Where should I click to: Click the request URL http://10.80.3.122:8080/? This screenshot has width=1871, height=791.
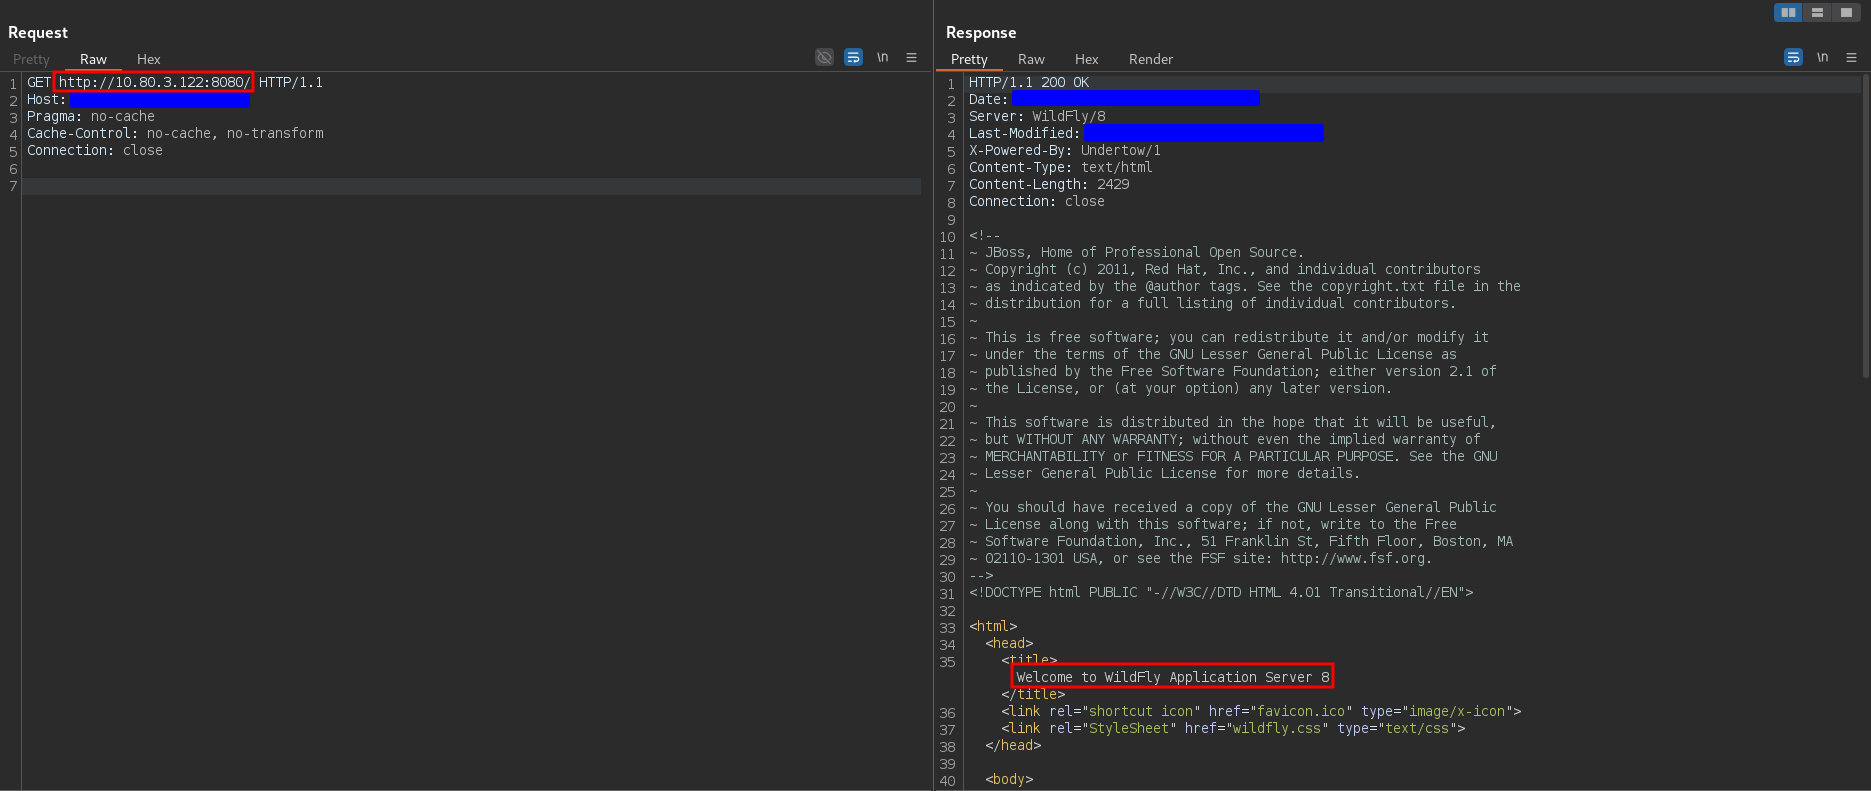pyautogui.click(x=154, y=82)
